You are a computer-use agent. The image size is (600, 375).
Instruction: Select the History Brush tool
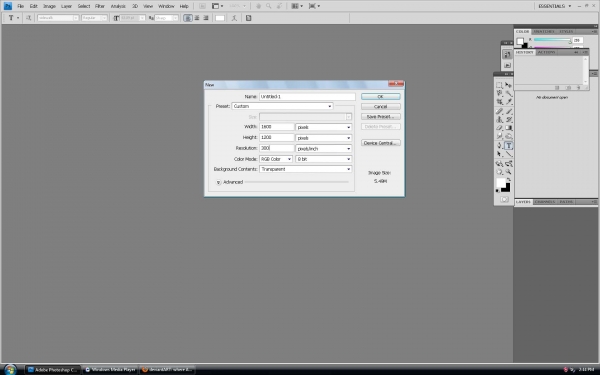(509, 120)
